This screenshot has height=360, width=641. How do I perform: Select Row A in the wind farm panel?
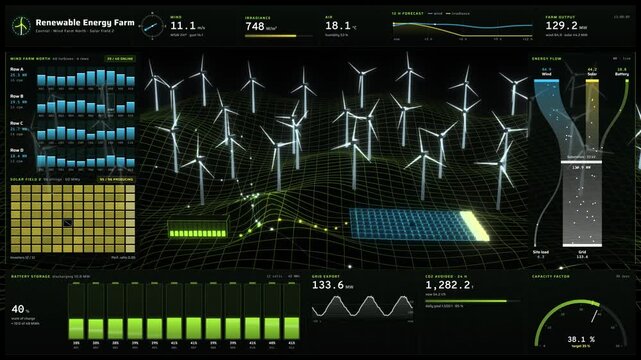(72, 77)
